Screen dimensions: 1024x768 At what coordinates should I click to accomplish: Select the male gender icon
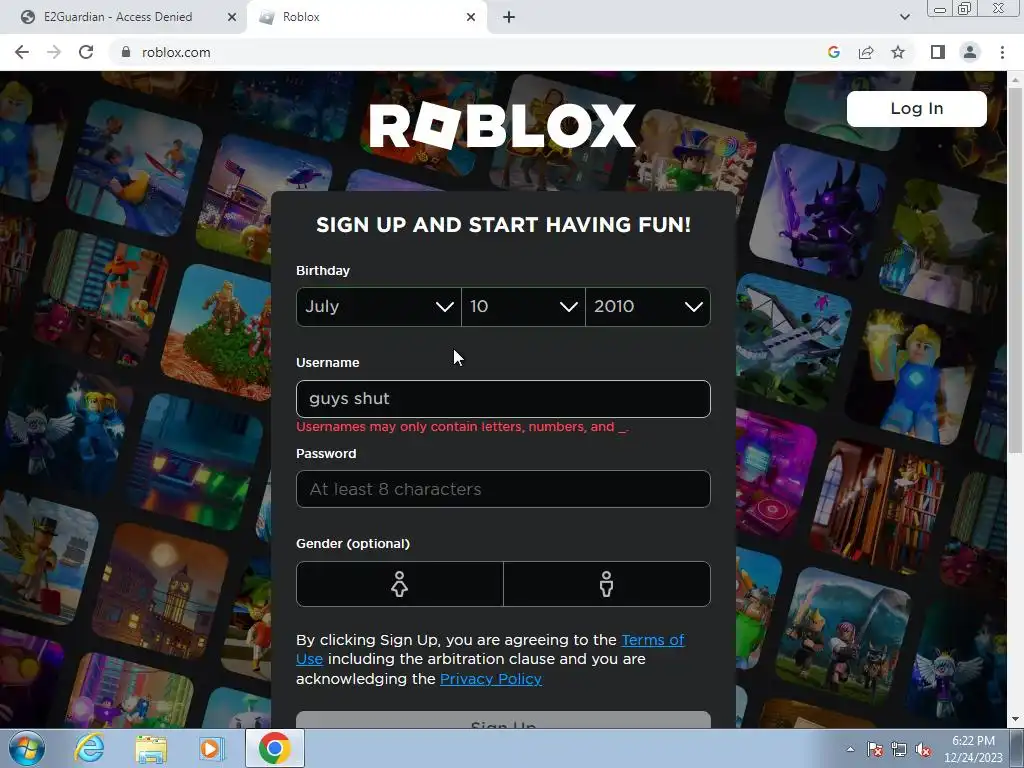pyautogui.click(x=607, y=584)
